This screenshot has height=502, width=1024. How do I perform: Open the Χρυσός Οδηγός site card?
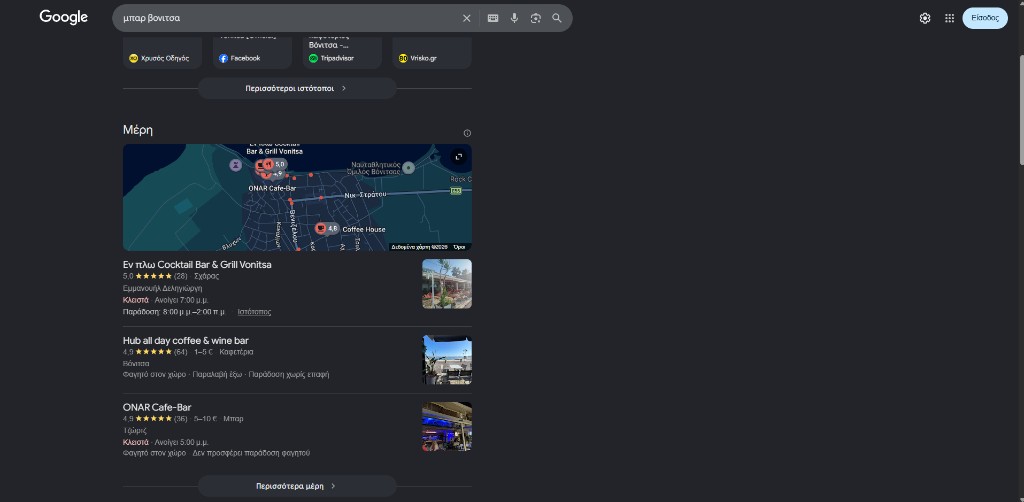pyautogui.click(x=162, y=54)
